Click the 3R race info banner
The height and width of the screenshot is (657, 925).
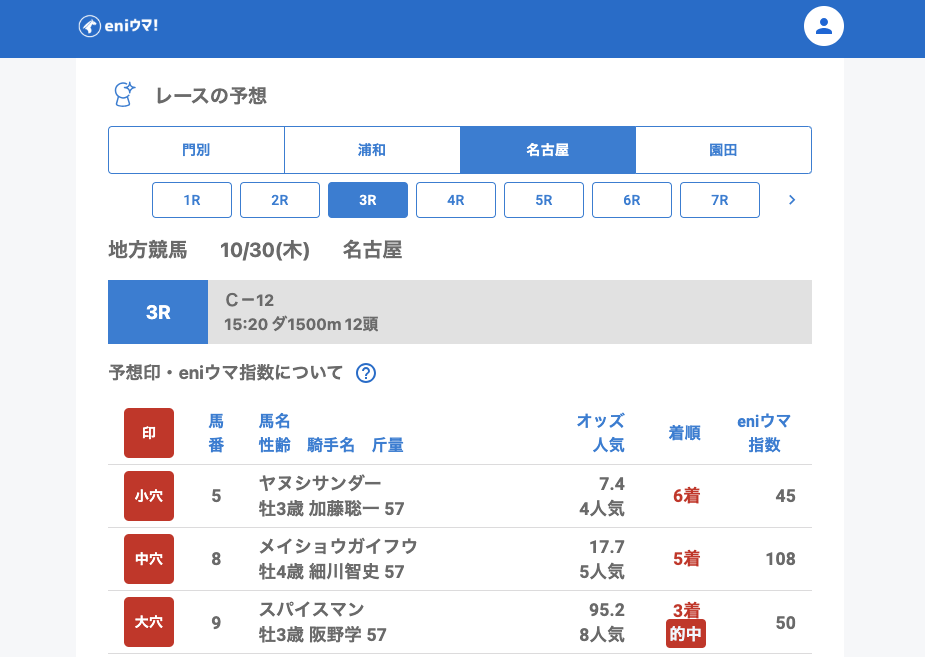point(460,312)
